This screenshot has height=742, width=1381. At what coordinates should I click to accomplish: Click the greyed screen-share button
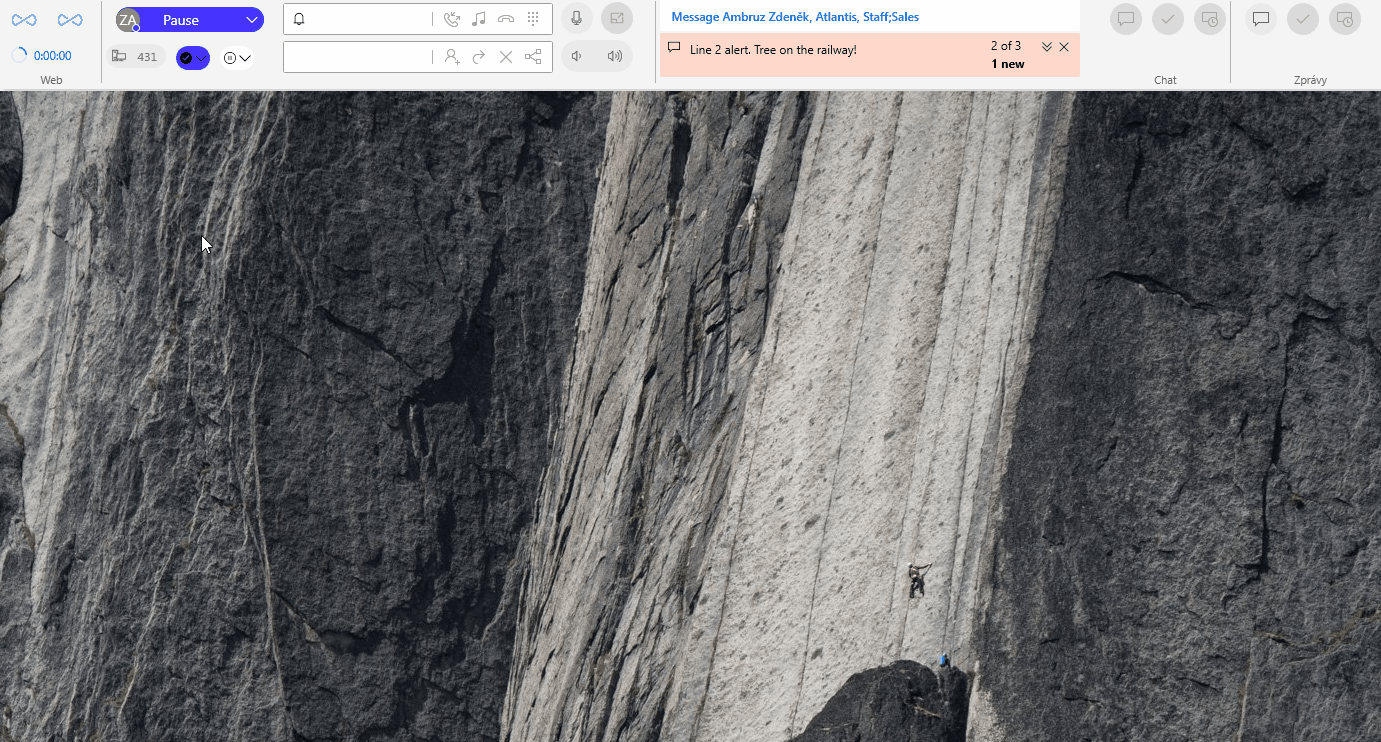[x=617, y=19]
